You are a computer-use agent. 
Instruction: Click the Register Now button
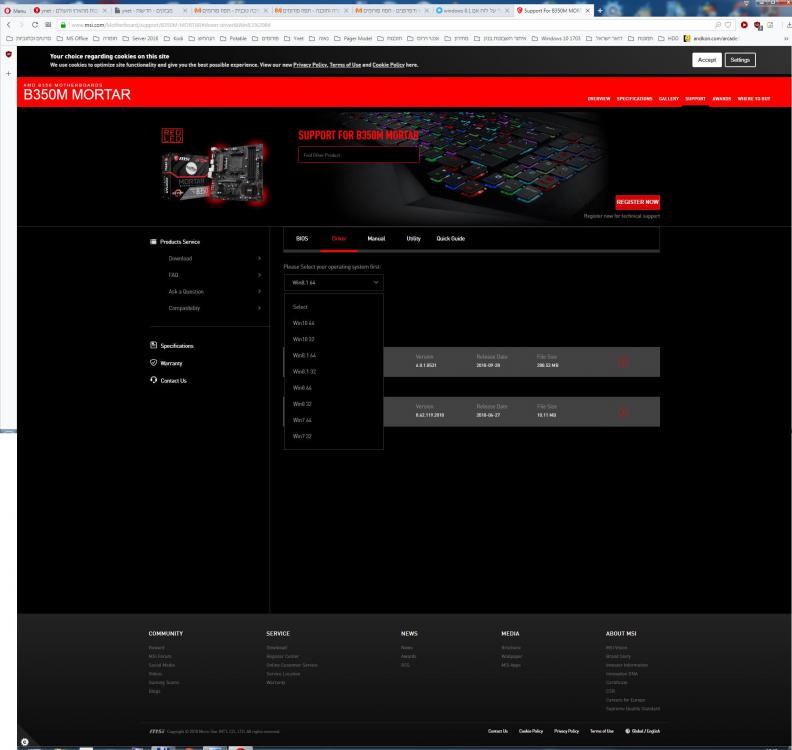[x=637, y=202]
